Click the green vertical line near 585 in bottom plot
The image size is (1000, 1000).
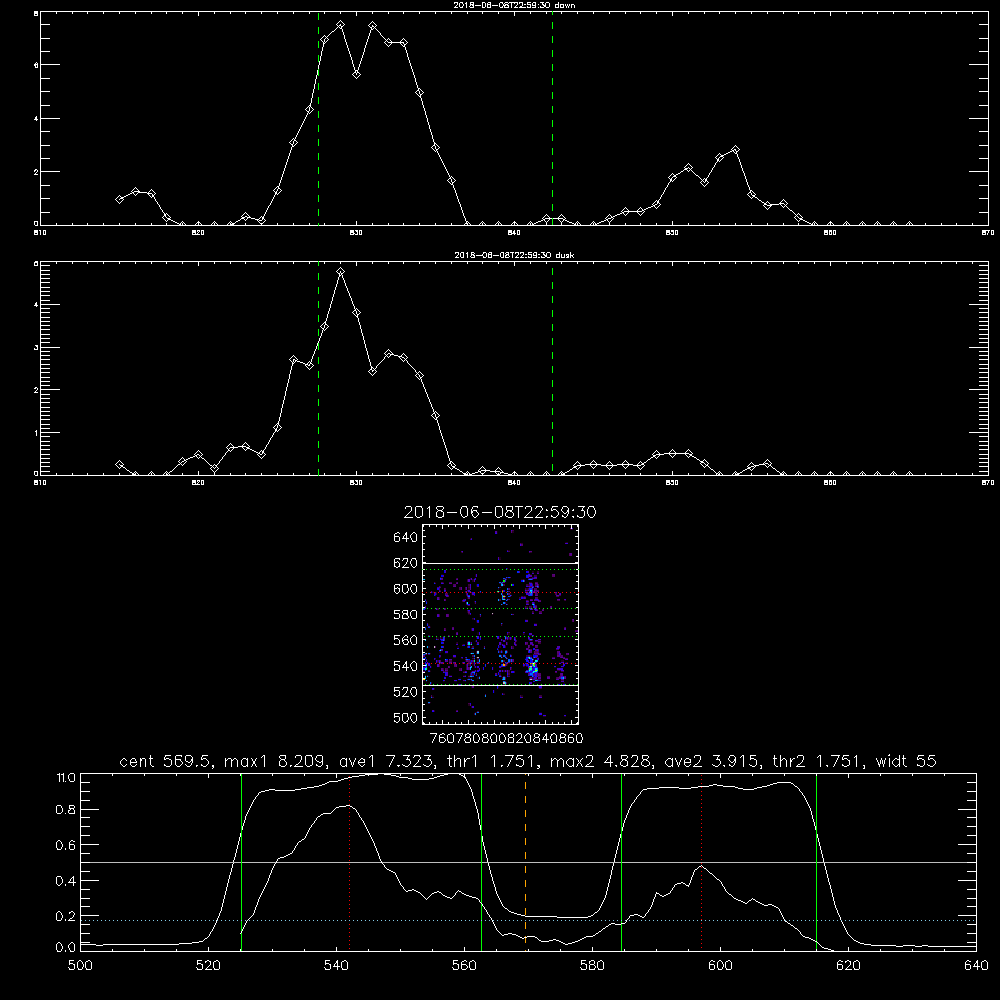pos(621,861)
